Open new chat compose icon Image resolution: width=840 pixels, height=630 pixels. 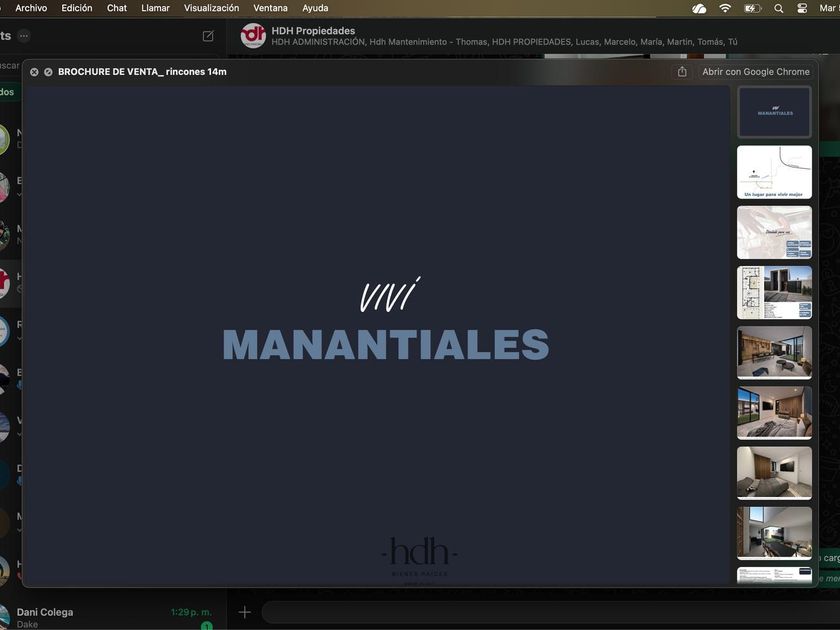coord(208,36)
